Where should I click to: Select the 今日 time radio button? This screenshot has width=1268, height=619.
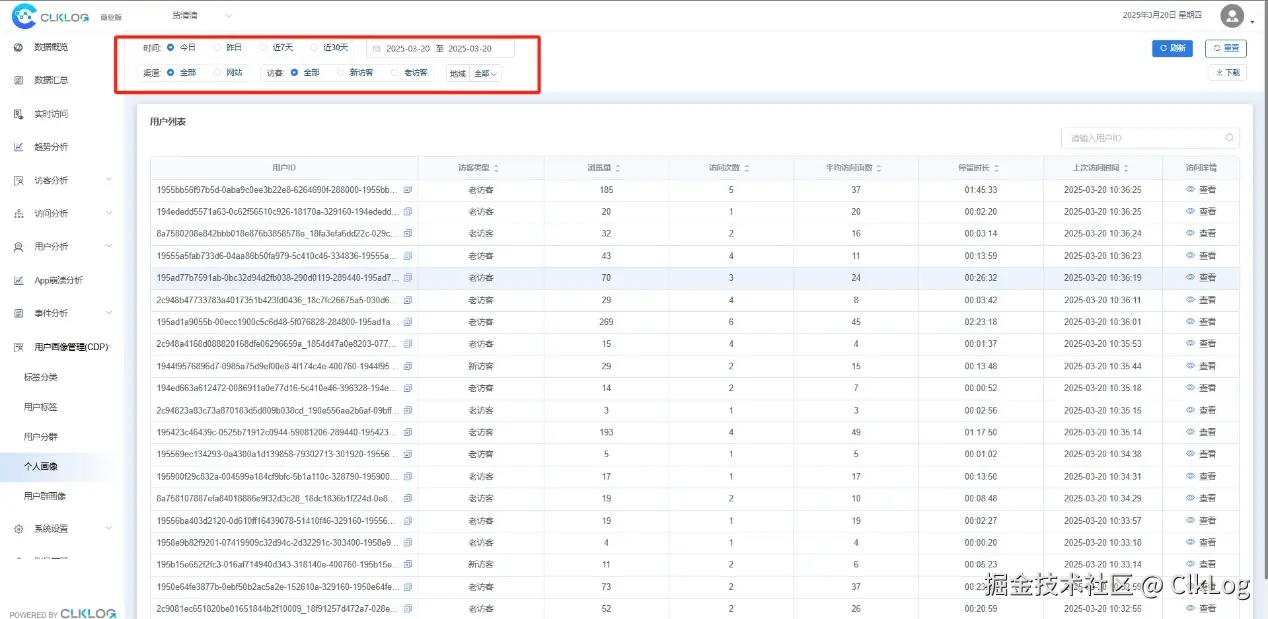pos(170,47)
